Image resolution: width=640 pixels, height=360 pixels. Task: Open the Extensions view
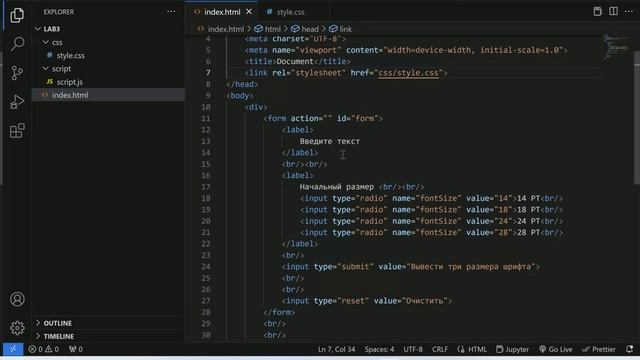click(17, 131)
